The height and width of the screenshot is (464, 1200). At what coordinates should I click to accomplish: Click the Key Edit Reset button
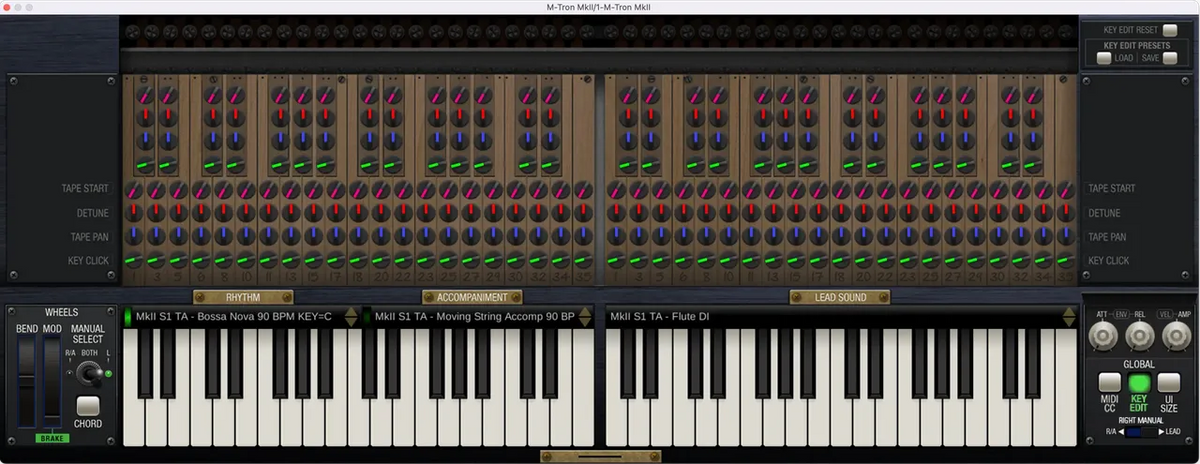[x=1169, y=30]
